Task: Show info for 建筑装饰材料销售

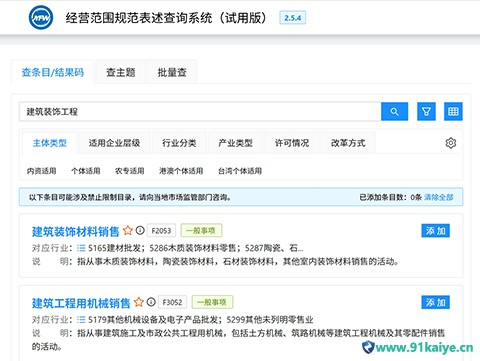Action: click(x=140, y=230)
